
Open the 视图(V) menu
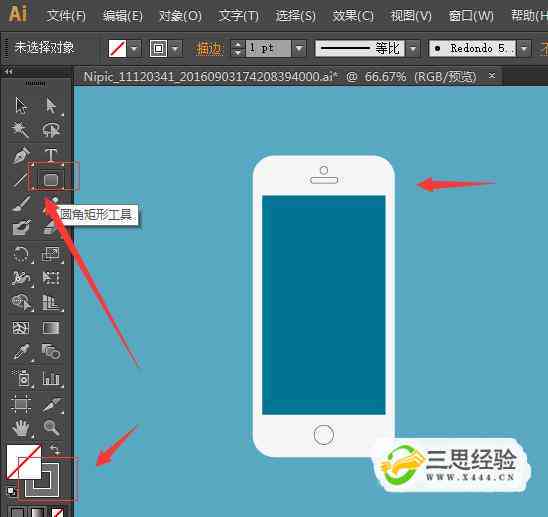pos(411,16)
